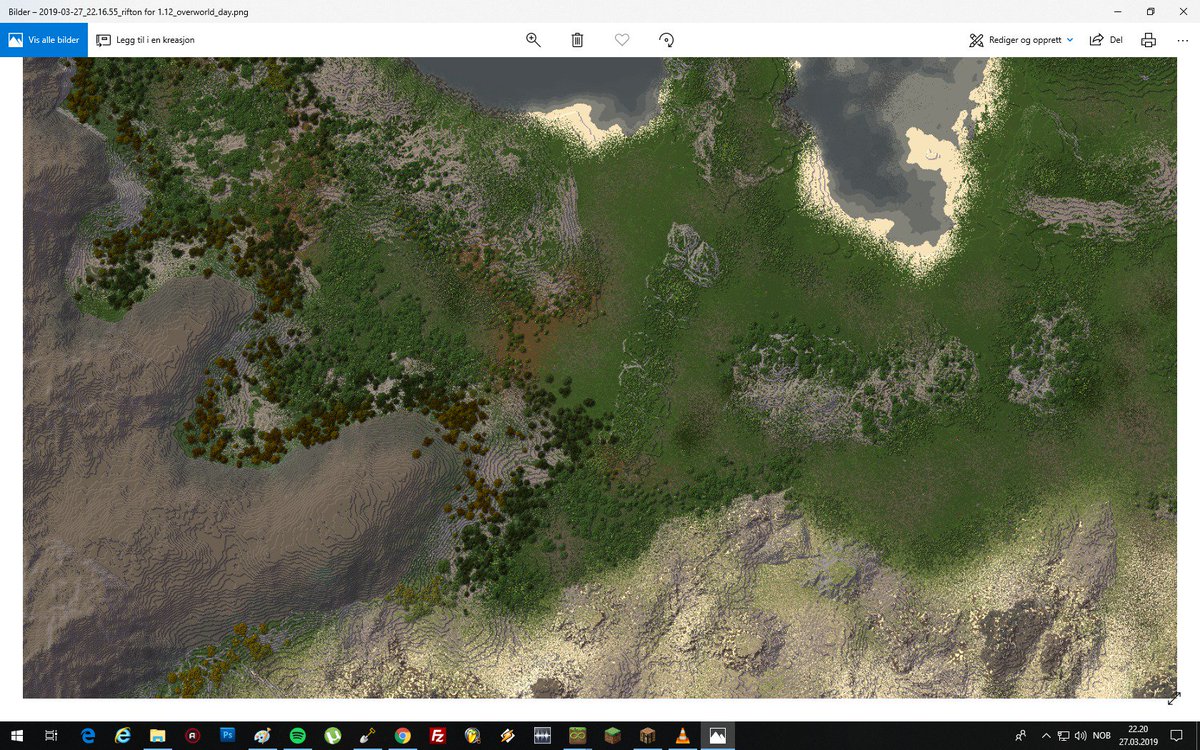Open the Windows Start menu
The height and width of the screenshot is (750, 1200).
[x=16, y=735]
